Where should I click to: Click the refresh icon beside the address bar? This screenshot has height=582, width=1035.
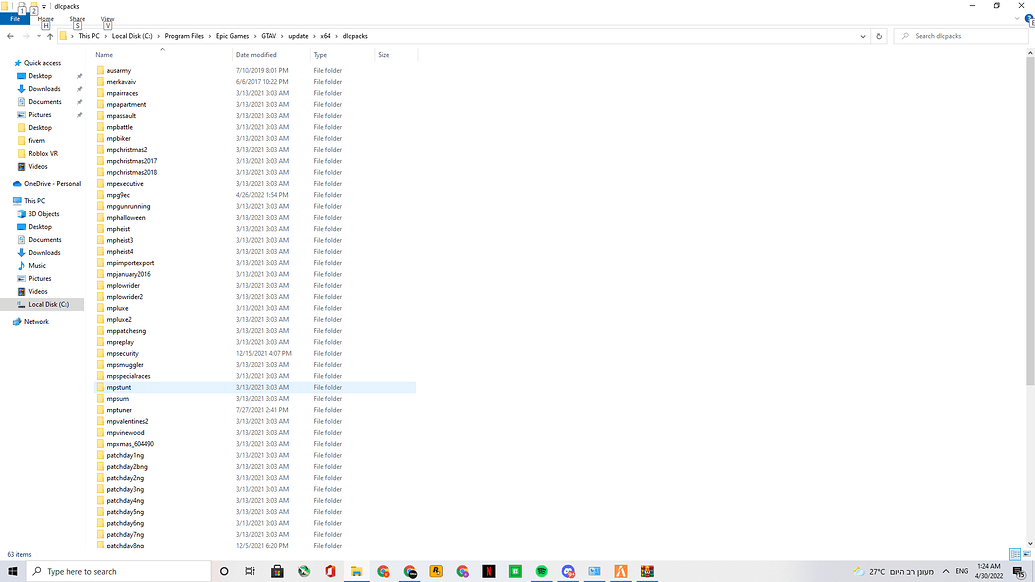tap(878, 36)
